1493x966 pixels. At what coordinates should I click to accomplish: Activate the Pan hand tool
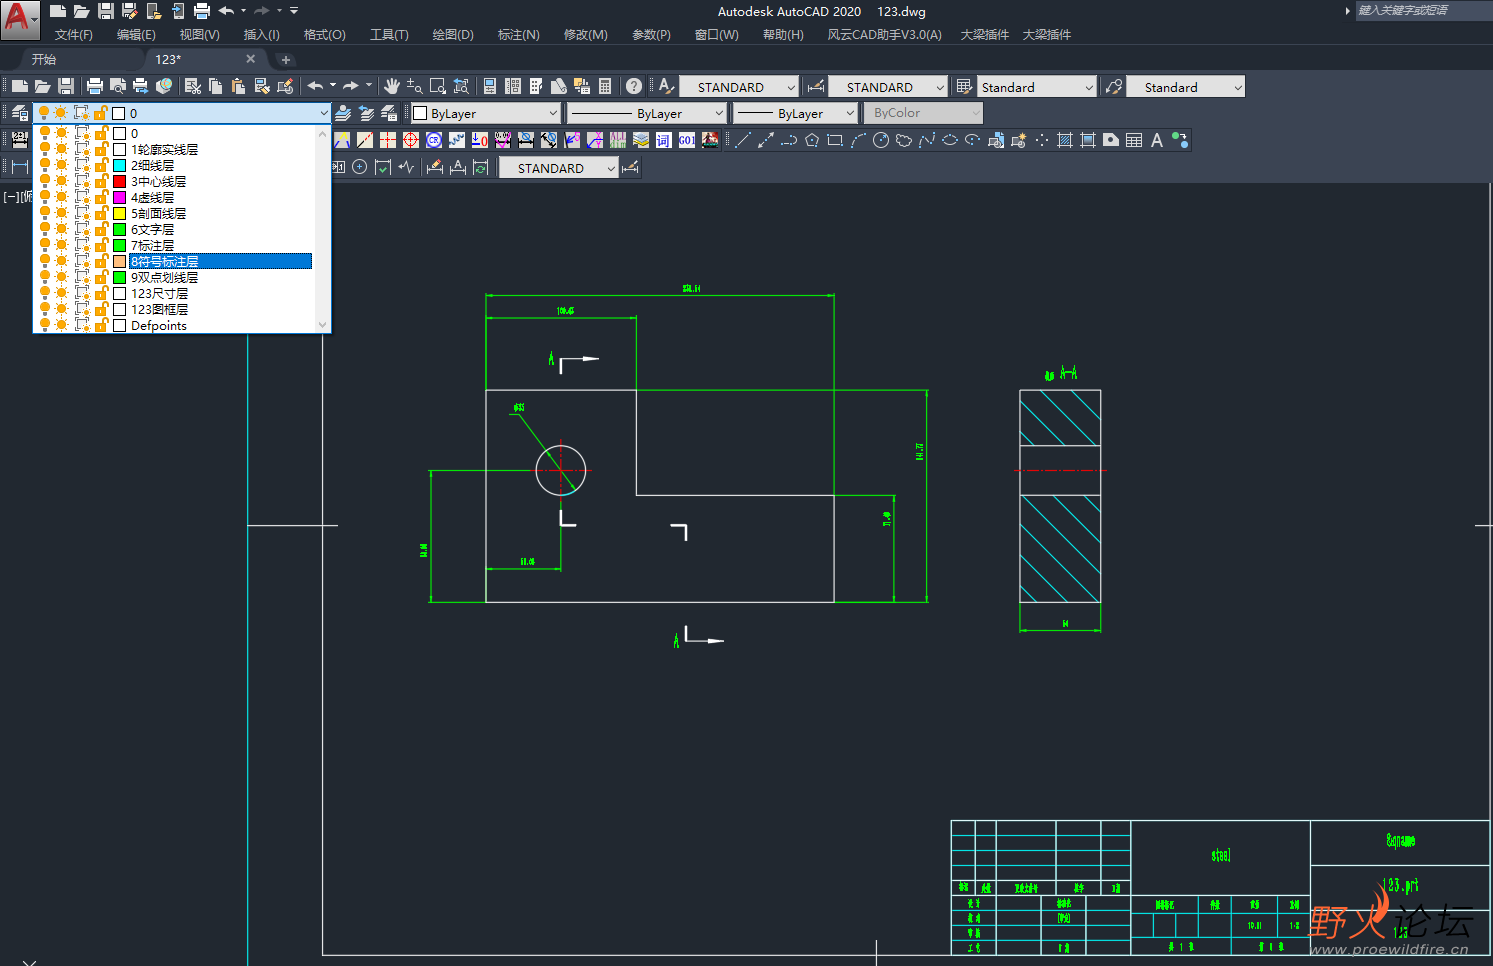pos(392,86)
